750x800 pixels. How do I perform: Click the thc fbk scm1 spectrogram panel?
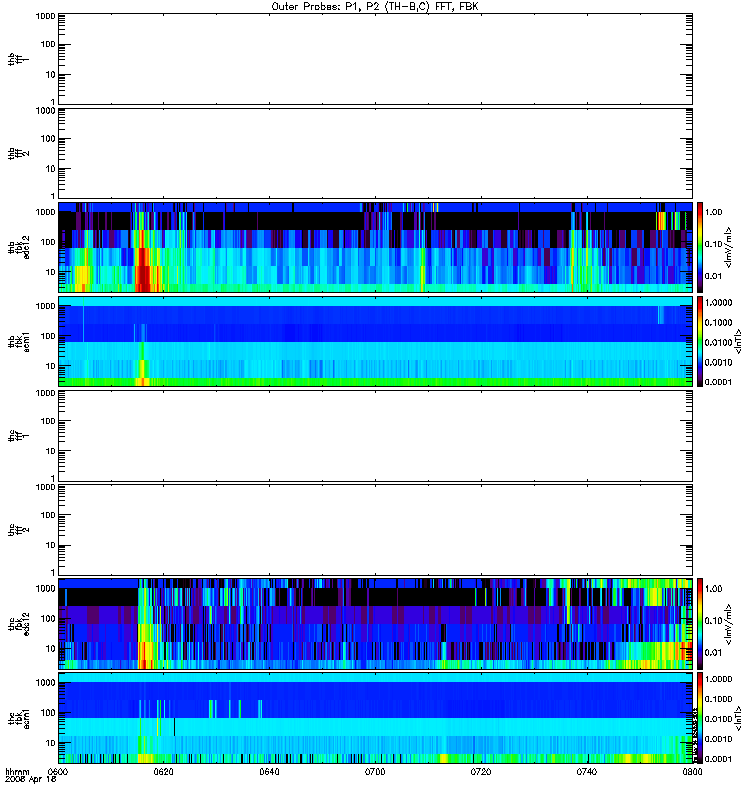point(376,718)
